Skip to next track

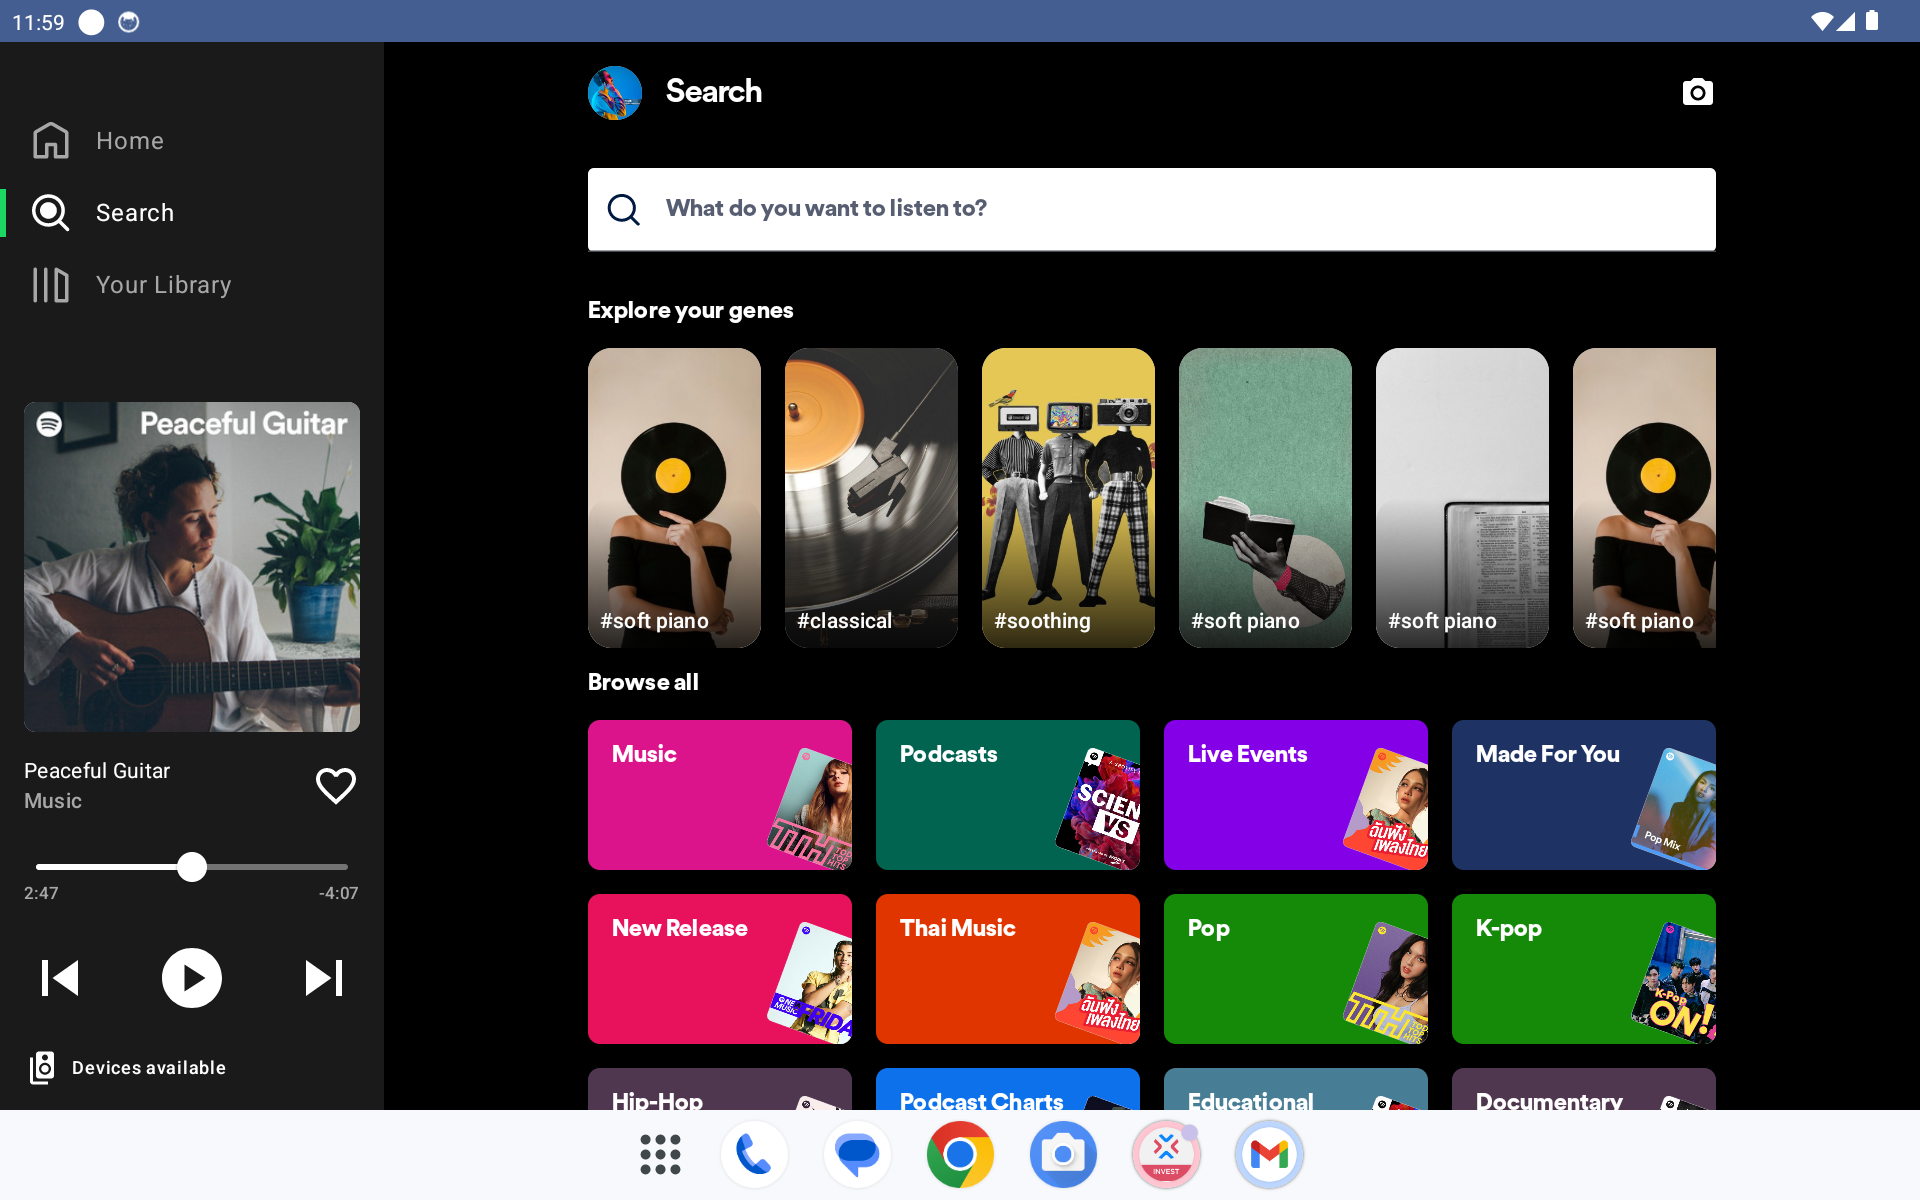click(323, 978)
